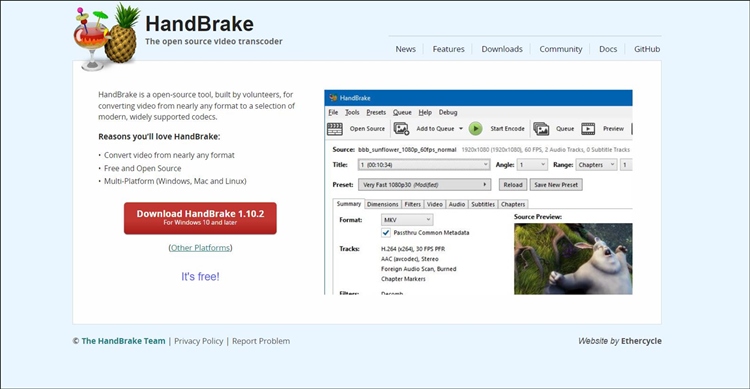Switch to the Chapters tab
750x389 pixels.
(513, 204)
